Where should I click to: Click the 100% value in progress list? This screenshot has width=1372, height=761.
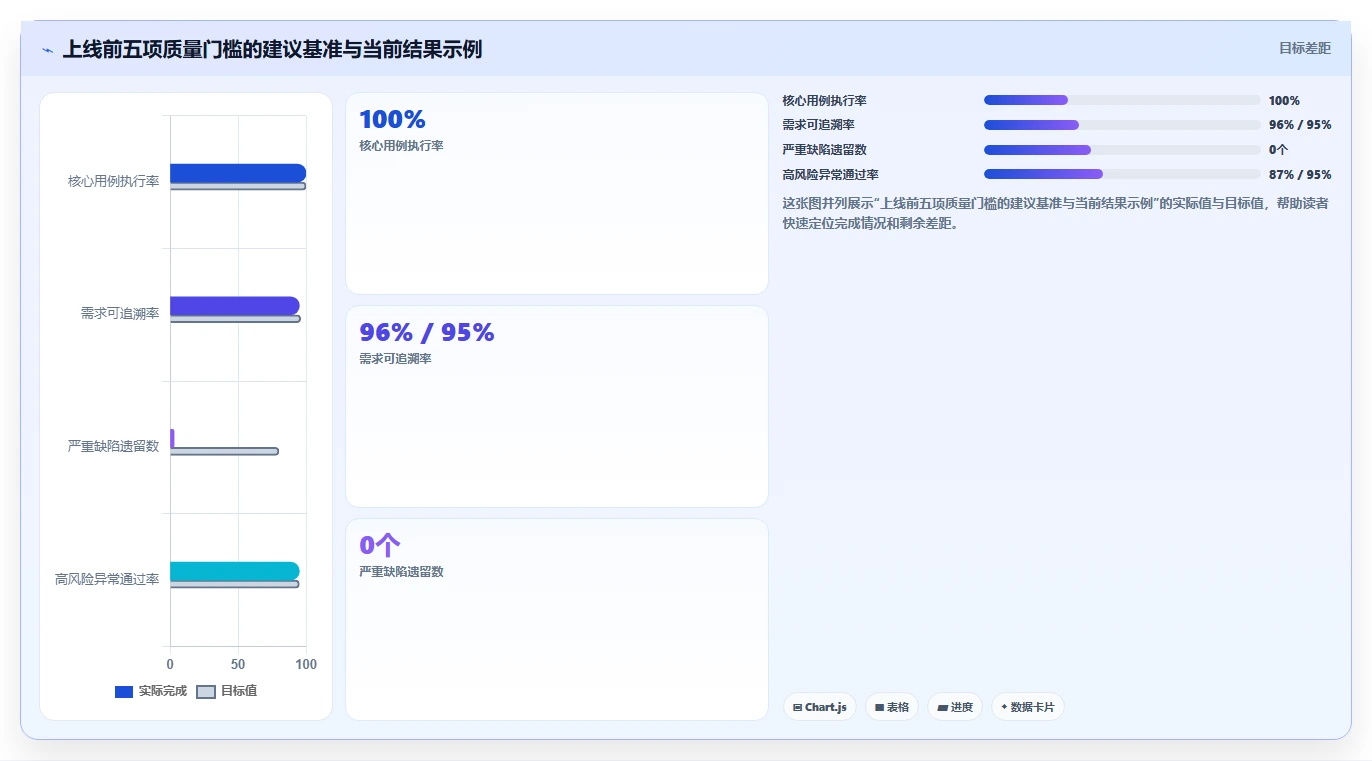(1284, 101)
